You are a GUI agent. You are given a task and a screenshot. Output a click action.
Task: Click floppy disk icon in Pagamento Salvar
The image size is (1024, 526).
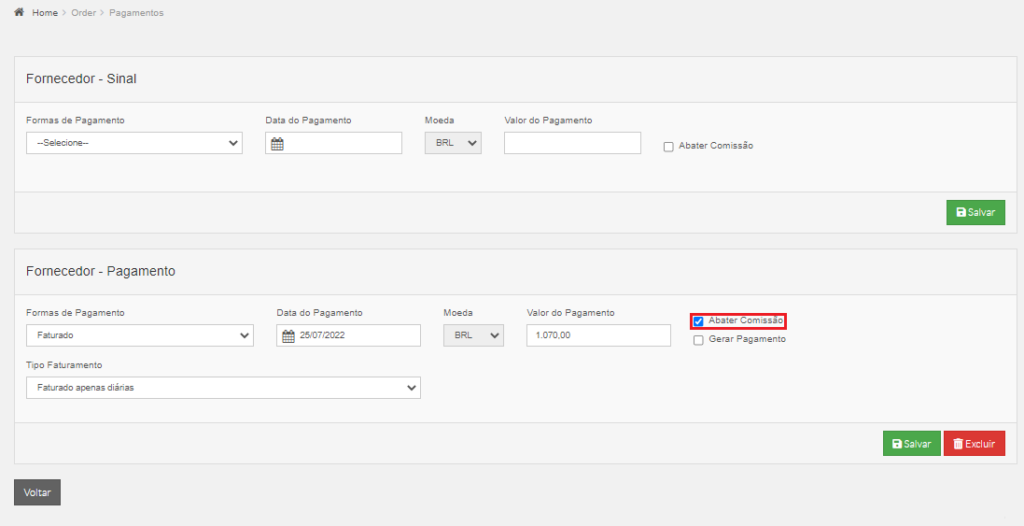pyautogui.click(x=897, y=444)
